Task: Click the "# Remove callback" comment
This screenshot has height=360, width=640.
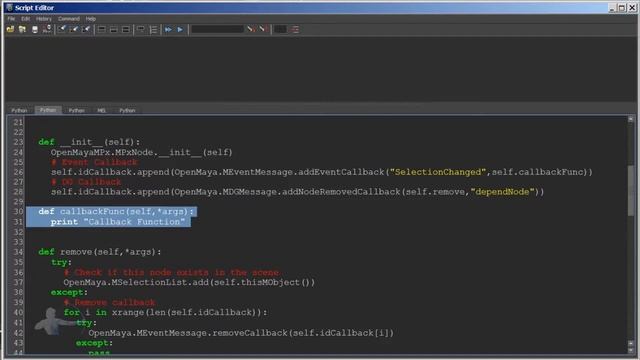Action: [x=109, y=302]
